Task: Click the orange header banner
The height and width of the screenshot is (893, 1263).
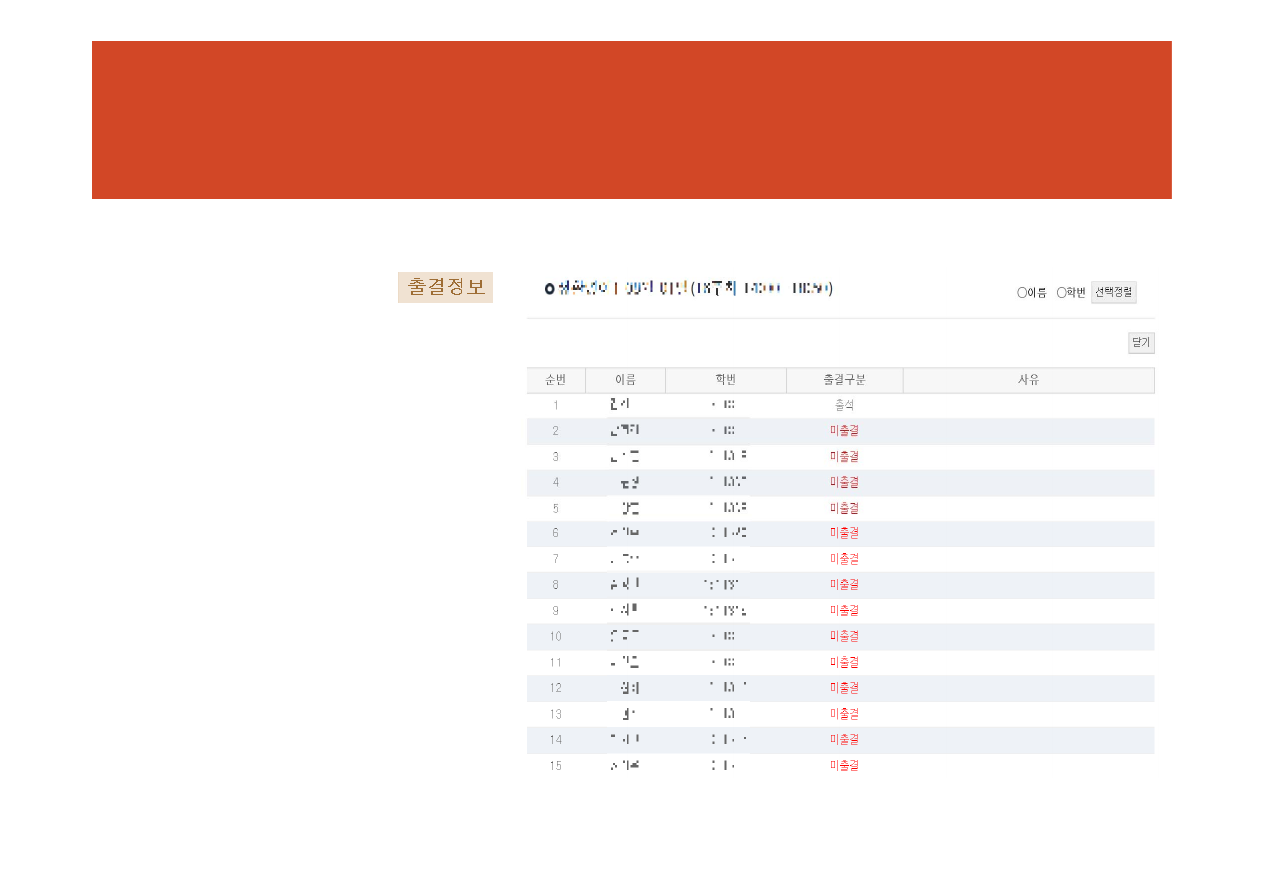Action: pyautogui.click(x=631, y=120)
